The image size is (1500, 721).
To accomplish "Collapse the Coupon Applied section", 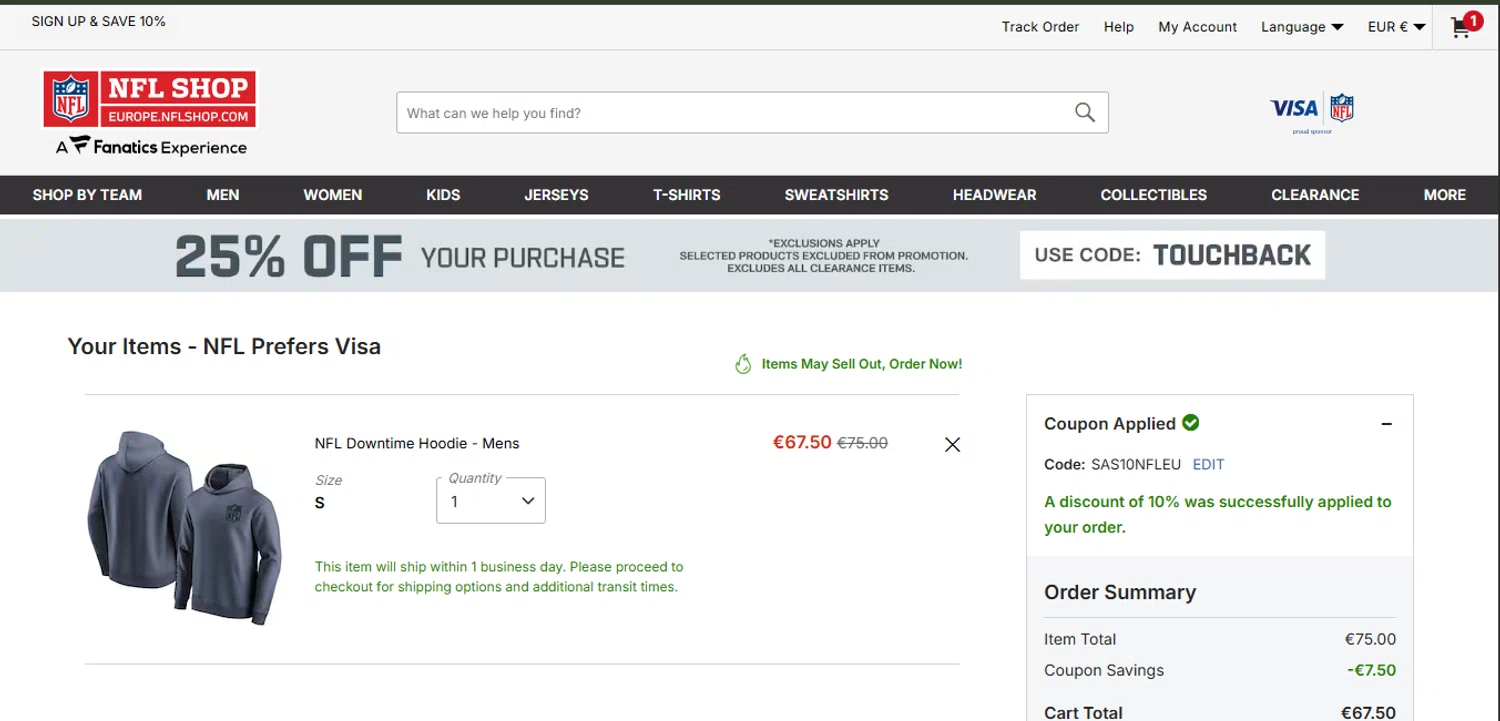I will [x=1386, y=424].
